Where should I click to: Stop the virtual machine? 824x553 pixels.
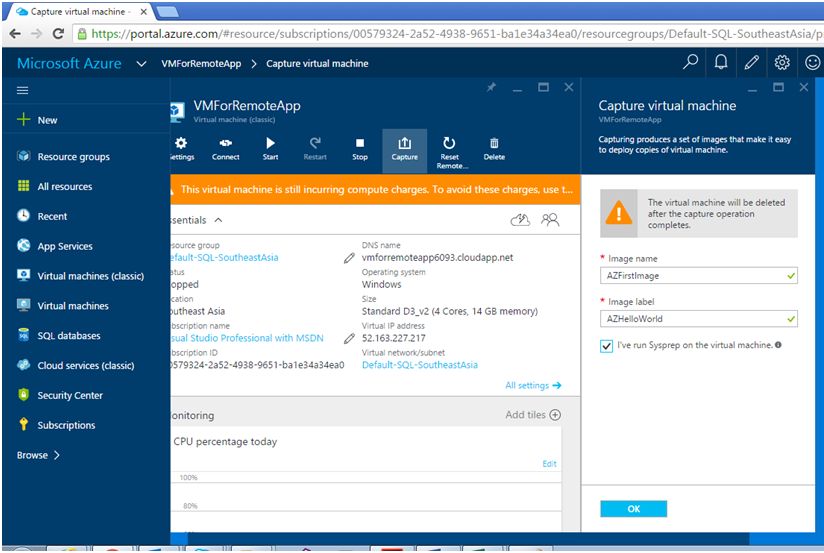coord(359,149)
